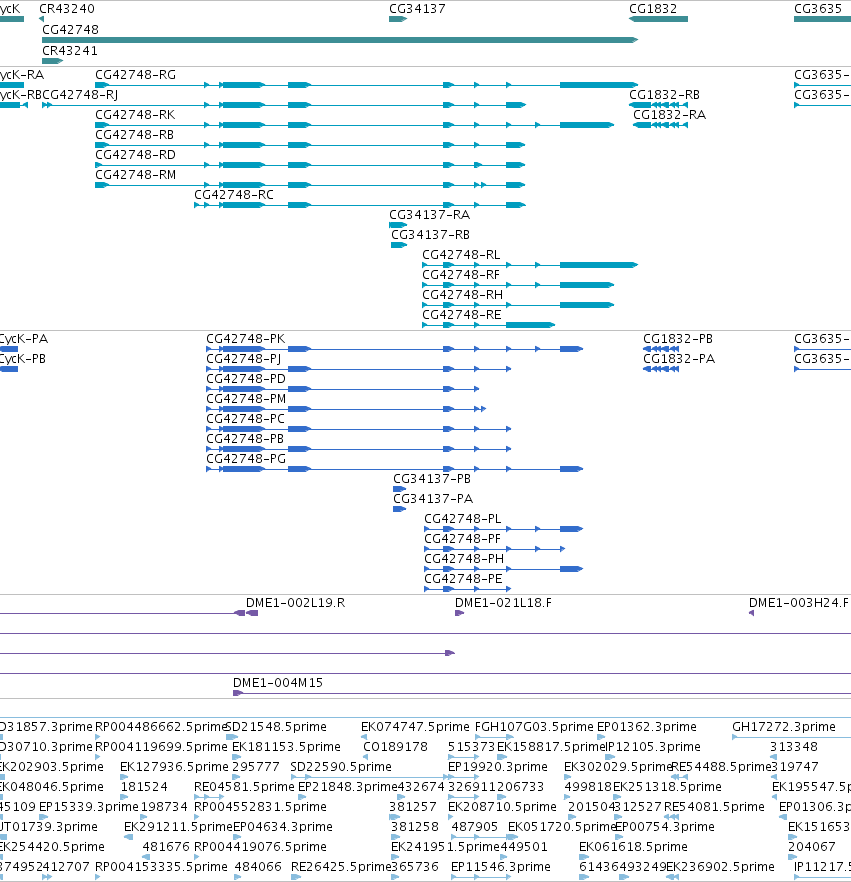Select the CG34137 gene label

click(417, 9)
